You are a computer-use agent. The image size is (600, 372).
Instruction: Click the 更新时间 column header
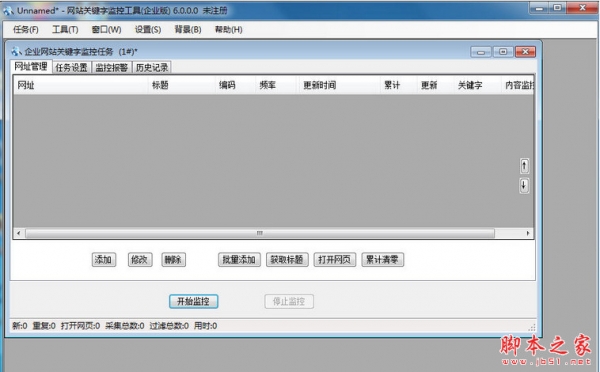click(339, 85)
